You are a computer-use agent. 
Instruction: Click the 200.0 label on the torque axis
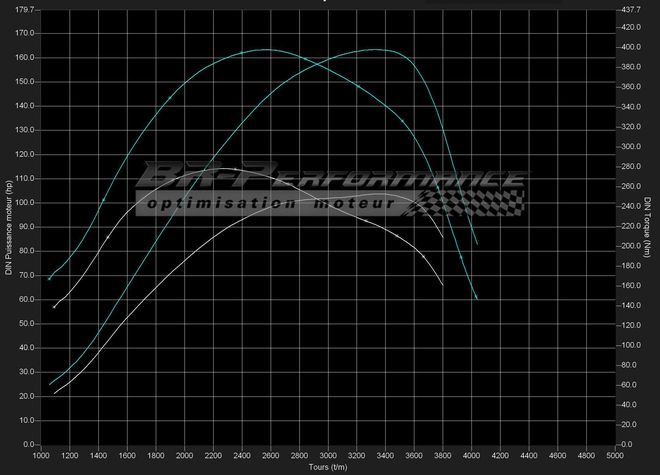(x=630, y=246)
